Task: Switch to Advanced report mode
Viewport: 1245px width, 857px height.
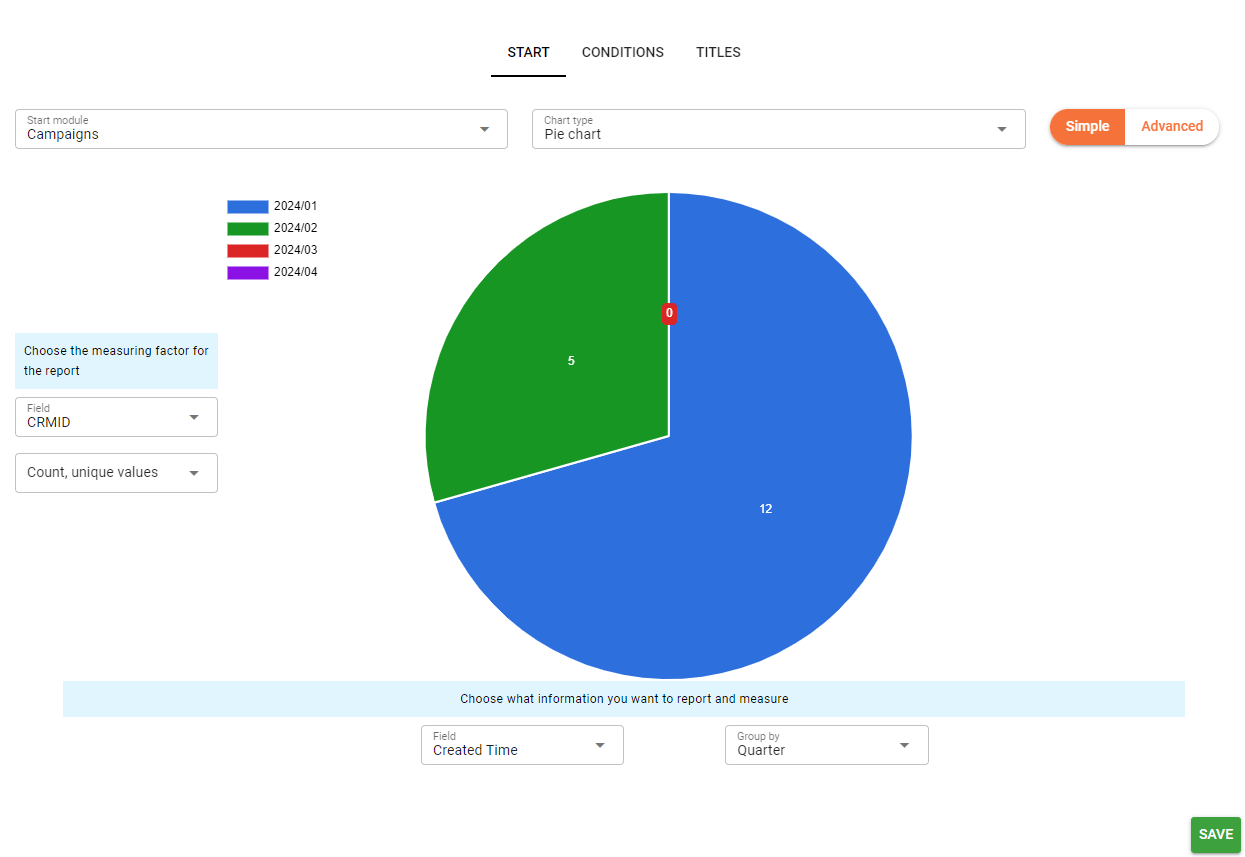Action: (1171, 127)
